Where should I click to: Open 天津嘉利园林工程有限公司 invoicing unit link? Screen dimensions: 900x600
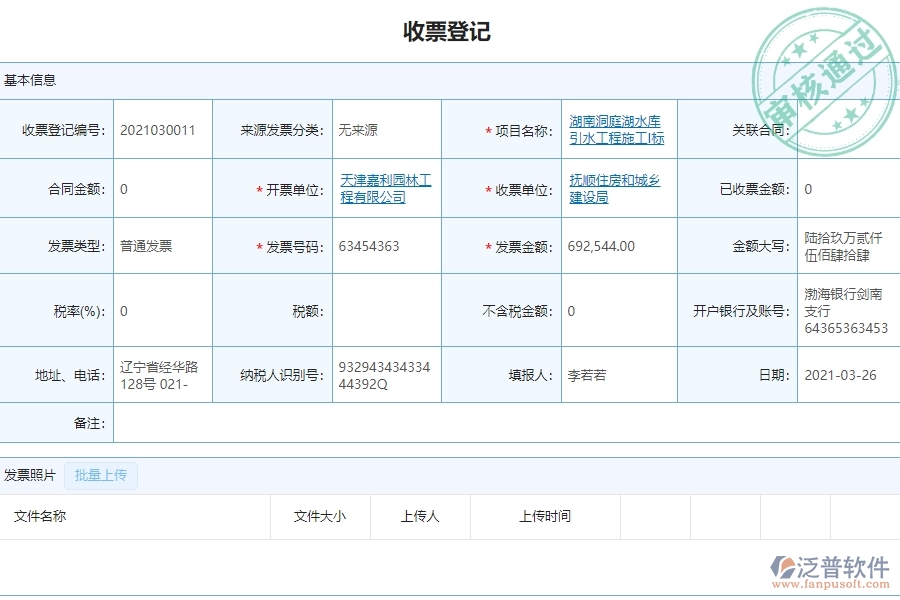[383, 188]
